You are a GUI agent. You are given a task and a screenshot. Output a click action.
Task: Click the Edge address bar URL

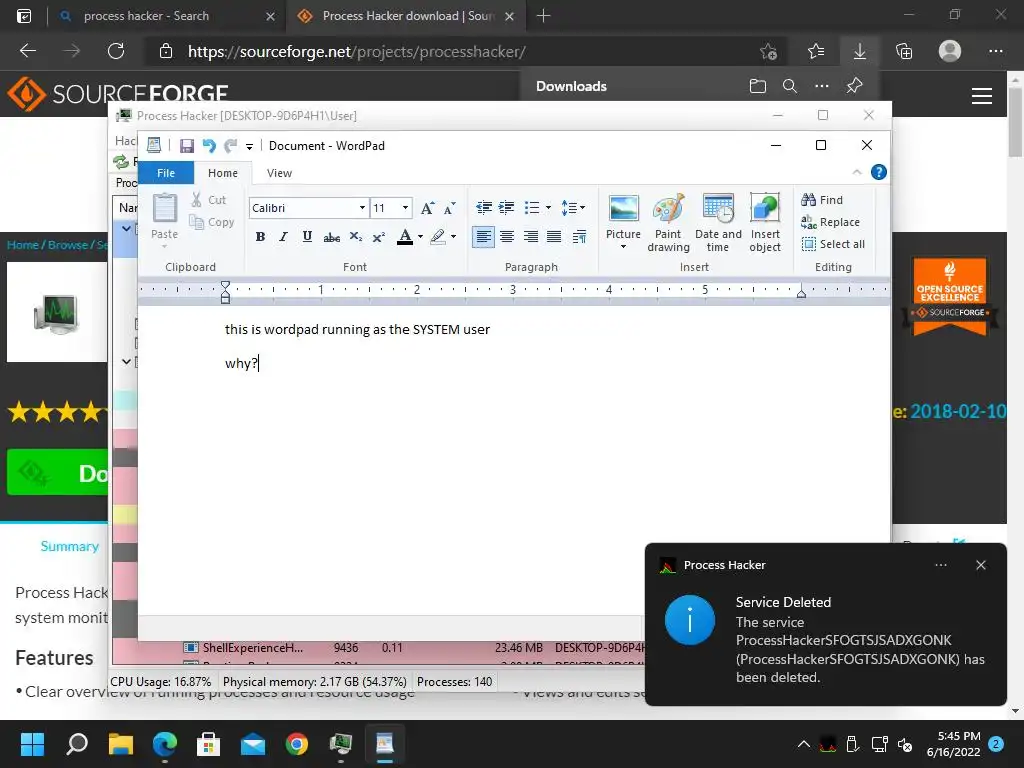(357, 52)
